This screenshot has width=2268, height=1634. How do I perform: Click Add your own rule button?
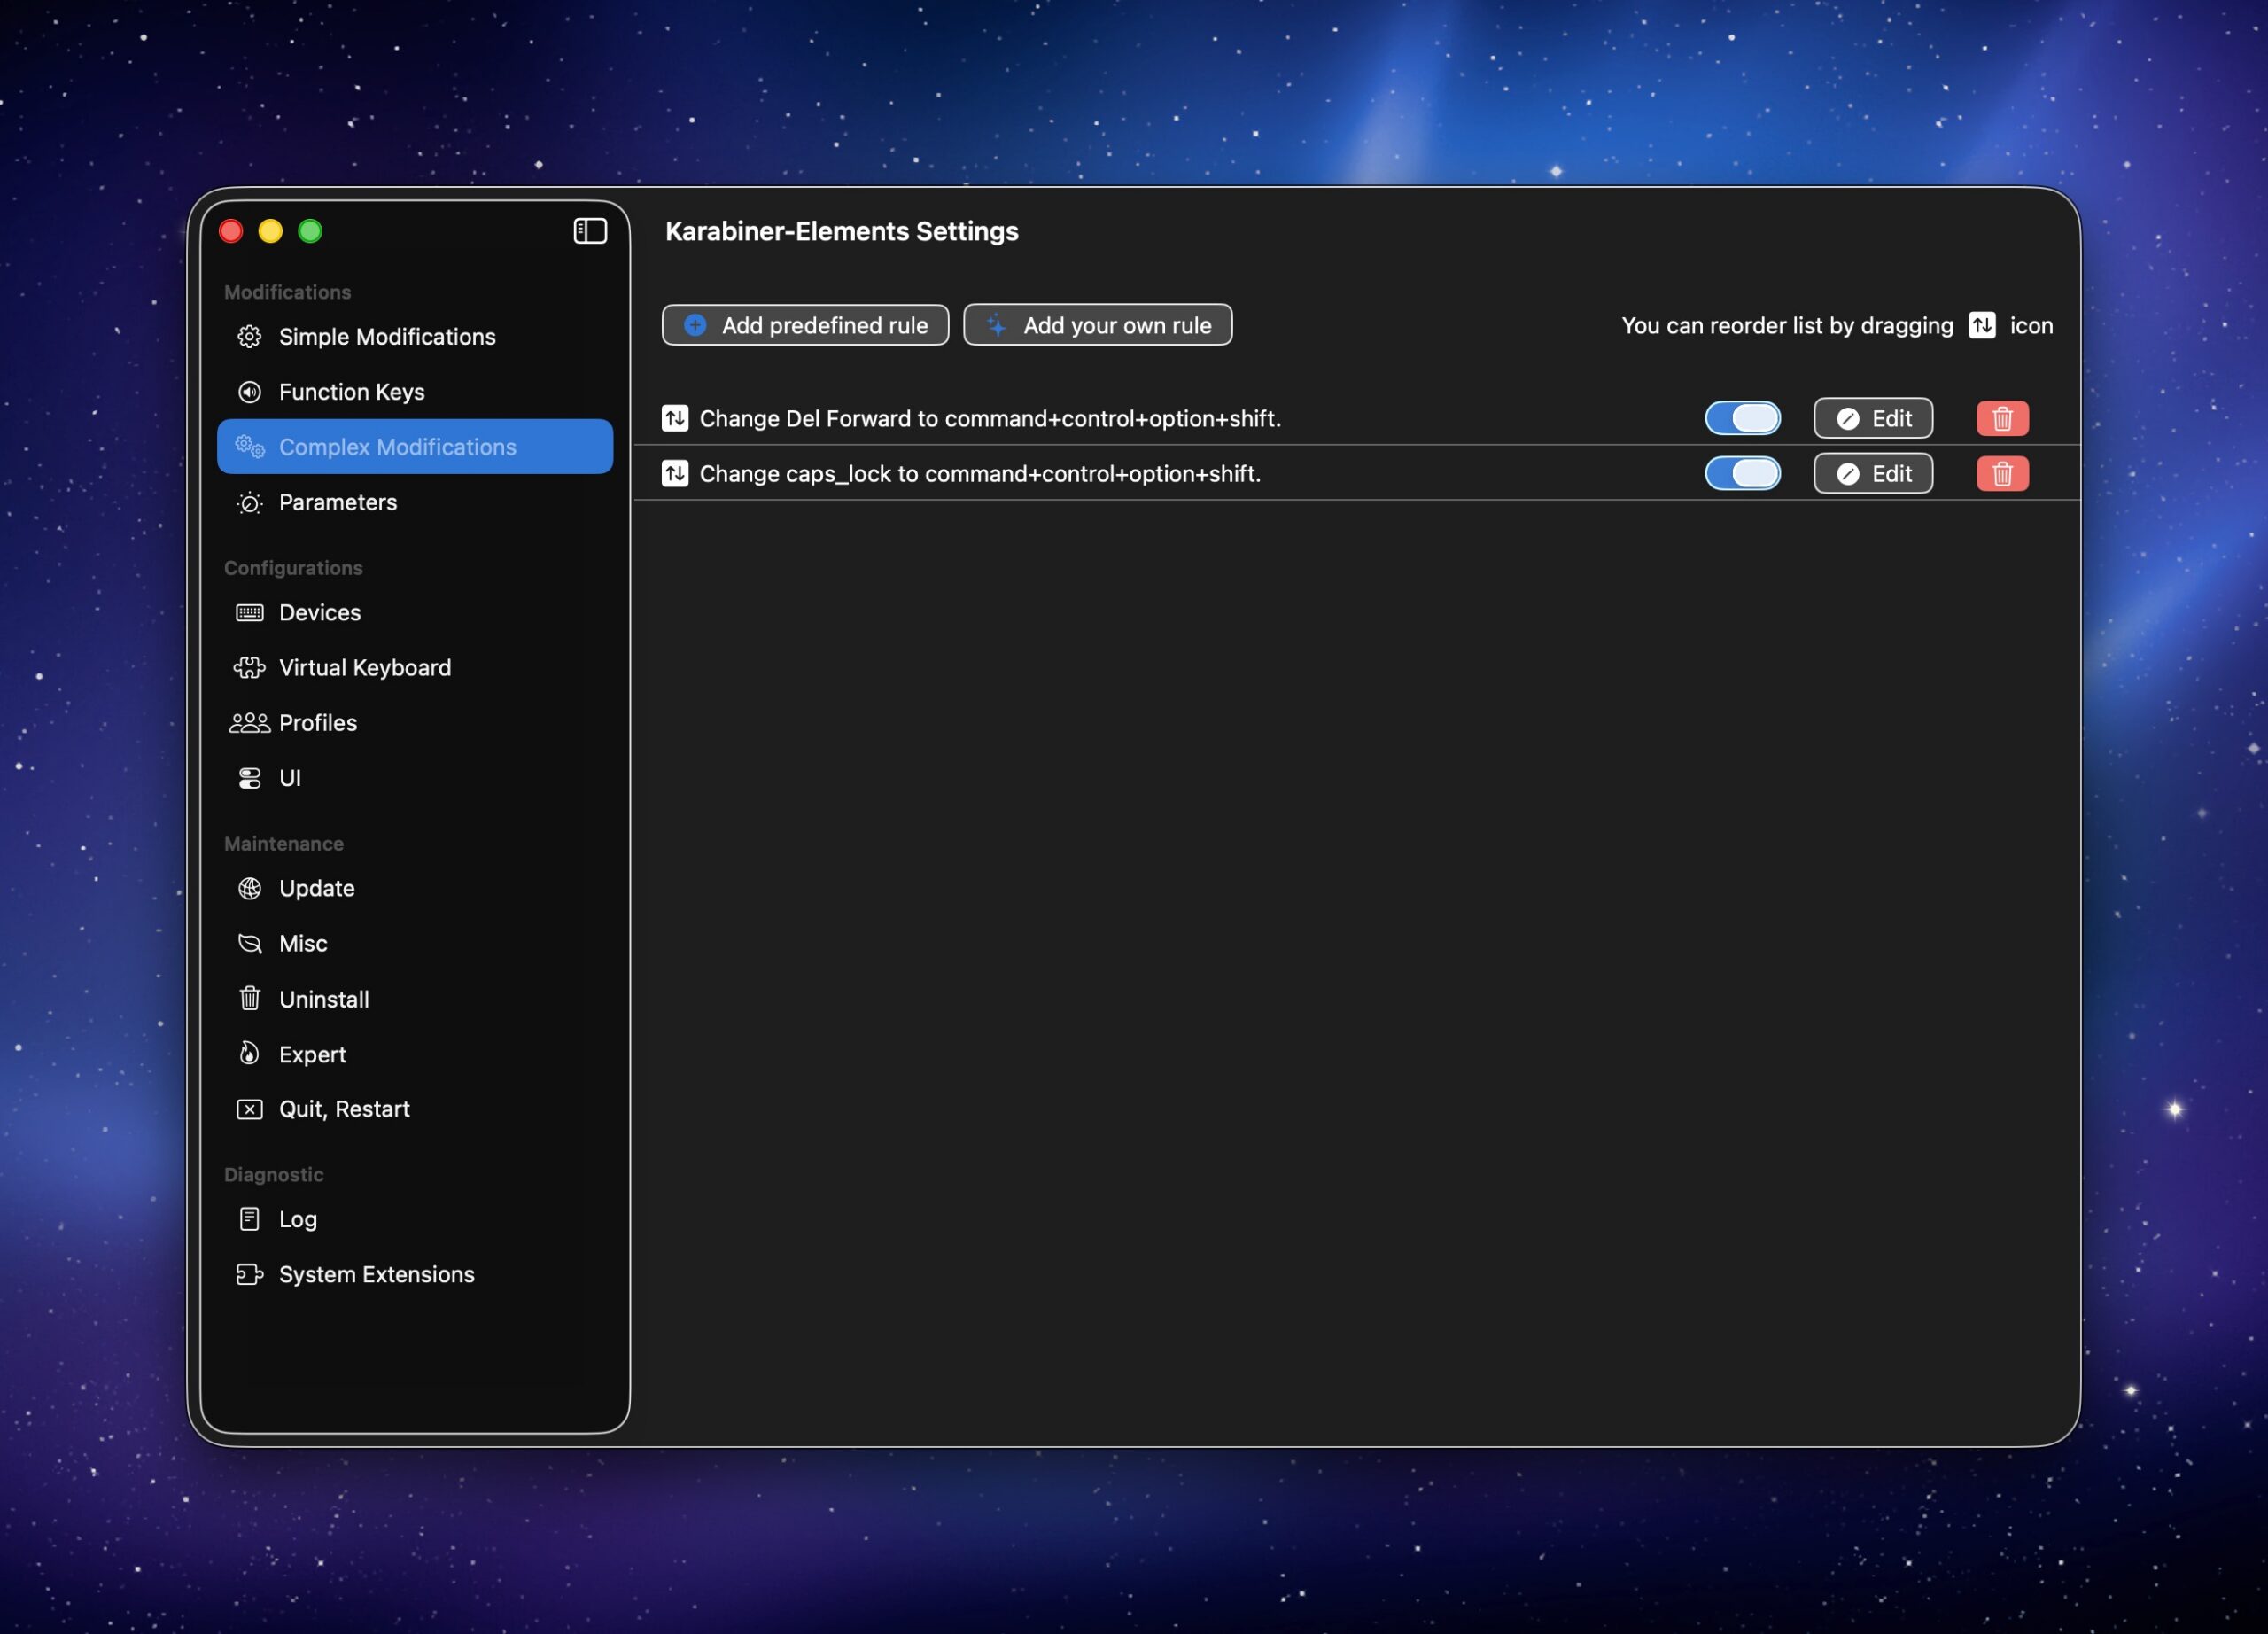click(x=1097, y=325)
